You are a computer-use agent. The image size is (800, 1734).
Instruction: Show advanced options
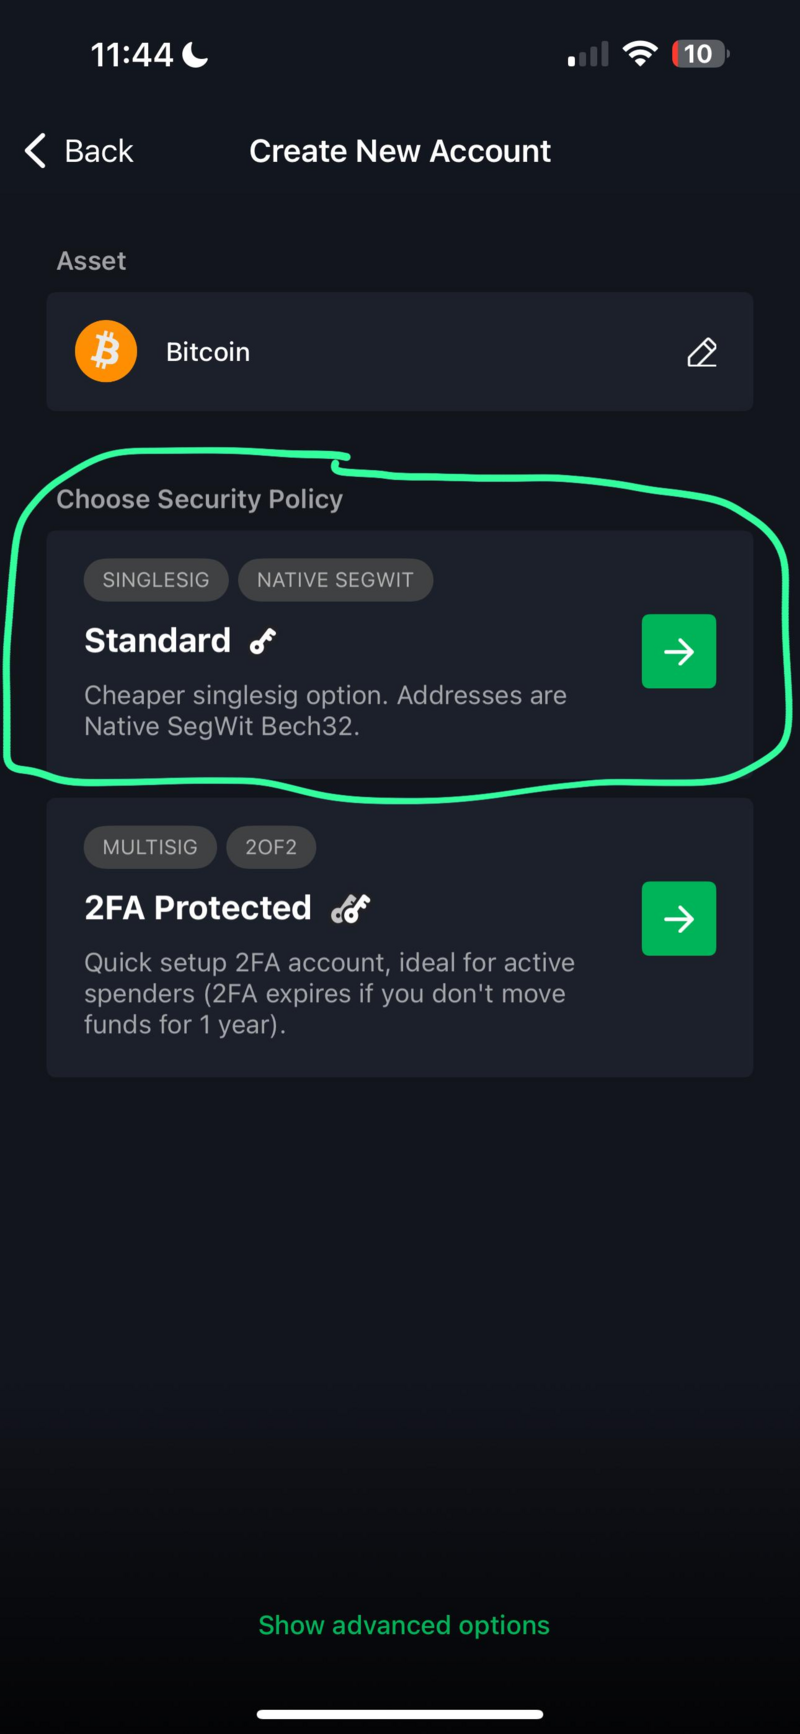tap(403, 1625)
